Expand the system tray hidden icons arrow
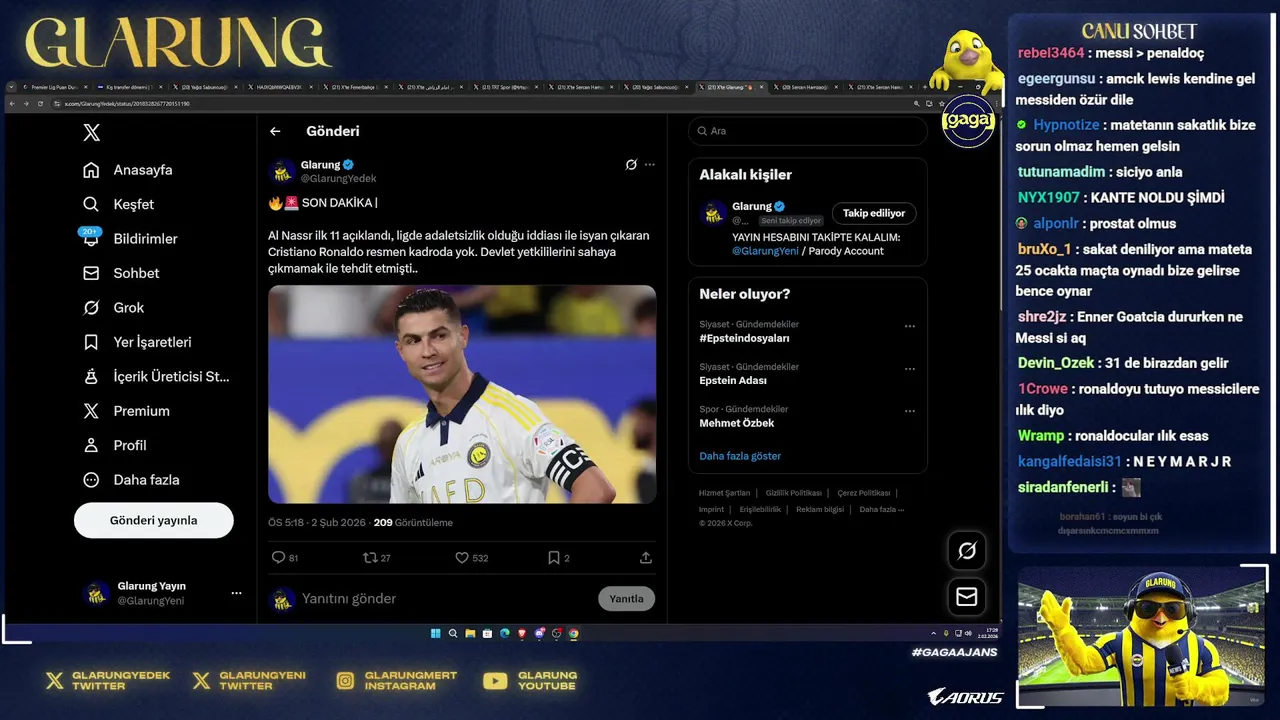 point(933,633)
